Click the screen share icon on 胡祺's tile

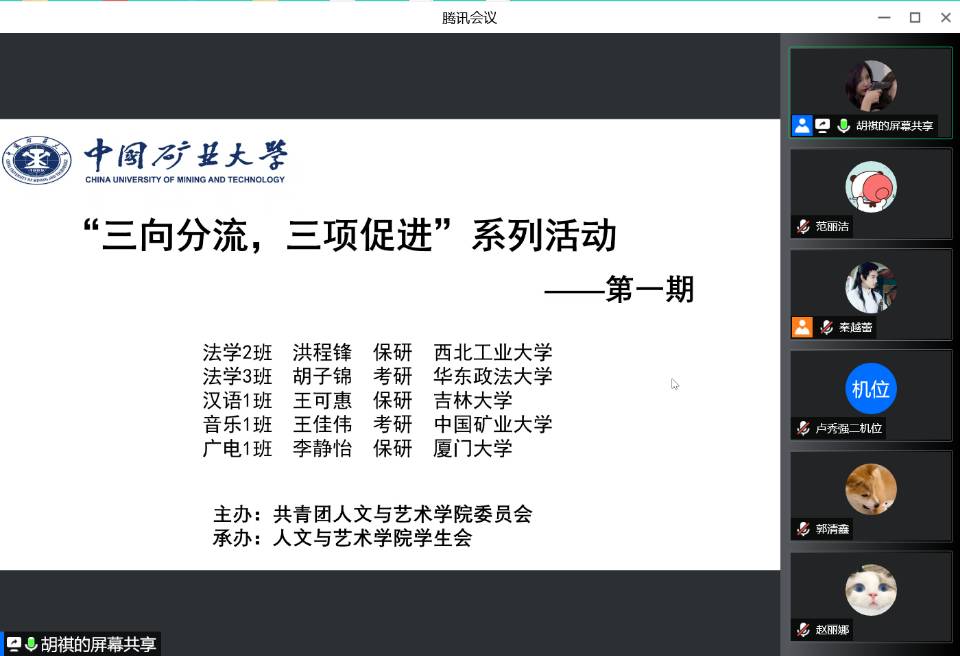point(823,126)
